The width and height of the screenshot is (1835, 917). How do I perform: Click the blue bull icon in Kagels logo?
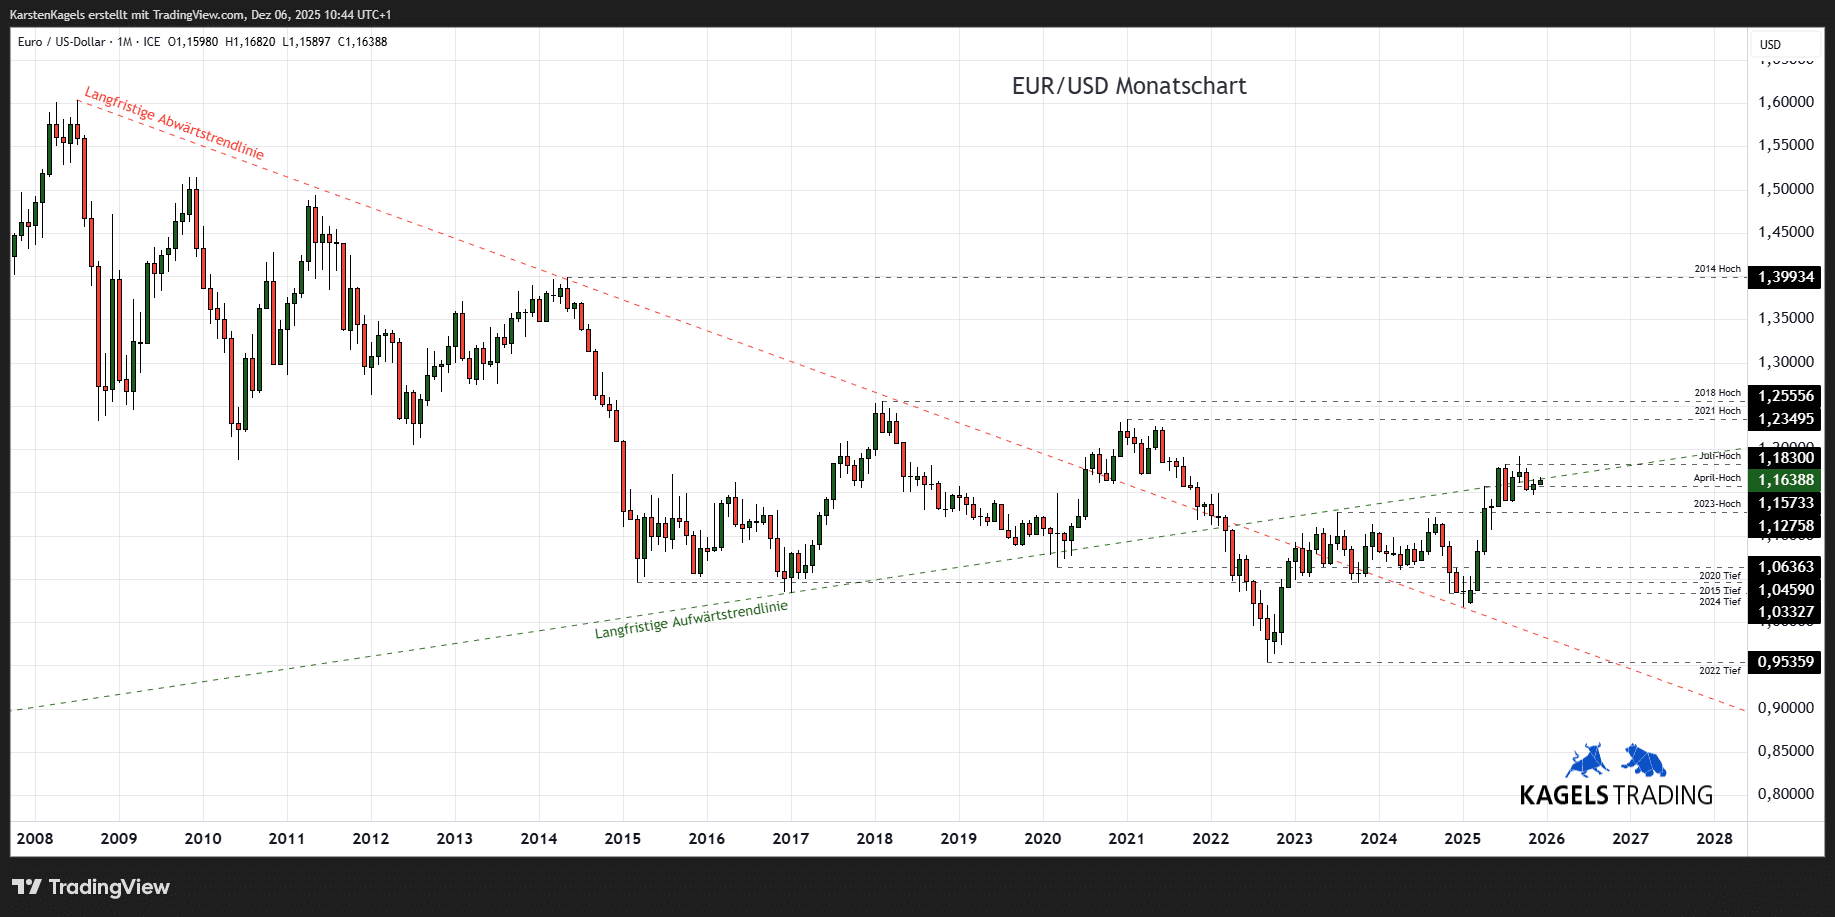1587,761
